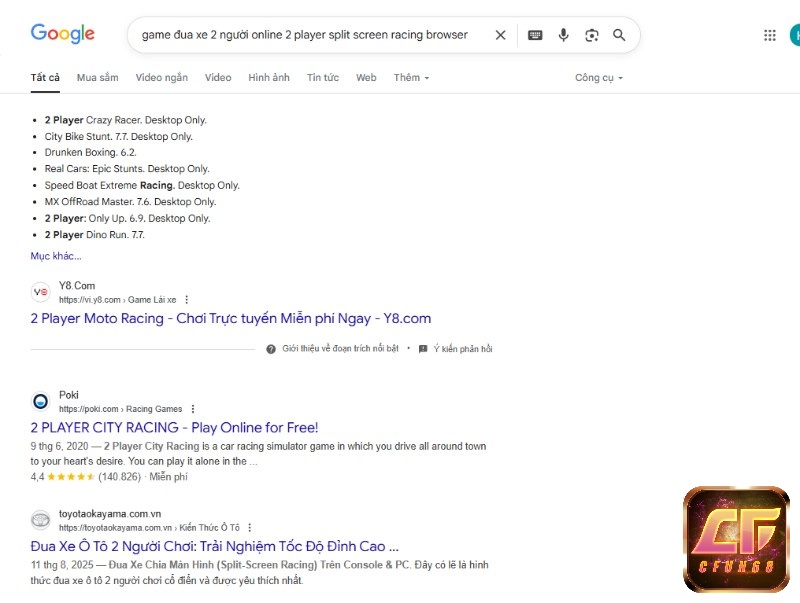Viewport: 800px width, 603px height.
Task: Click Ý kiến phản hồi link
Action: [x=463, y=349]
